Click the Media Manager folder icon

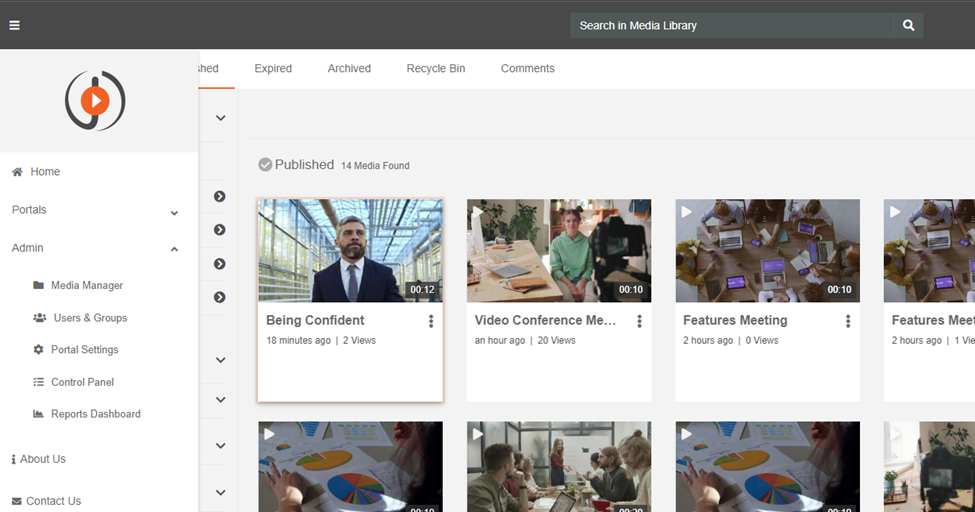click(39, 286)
